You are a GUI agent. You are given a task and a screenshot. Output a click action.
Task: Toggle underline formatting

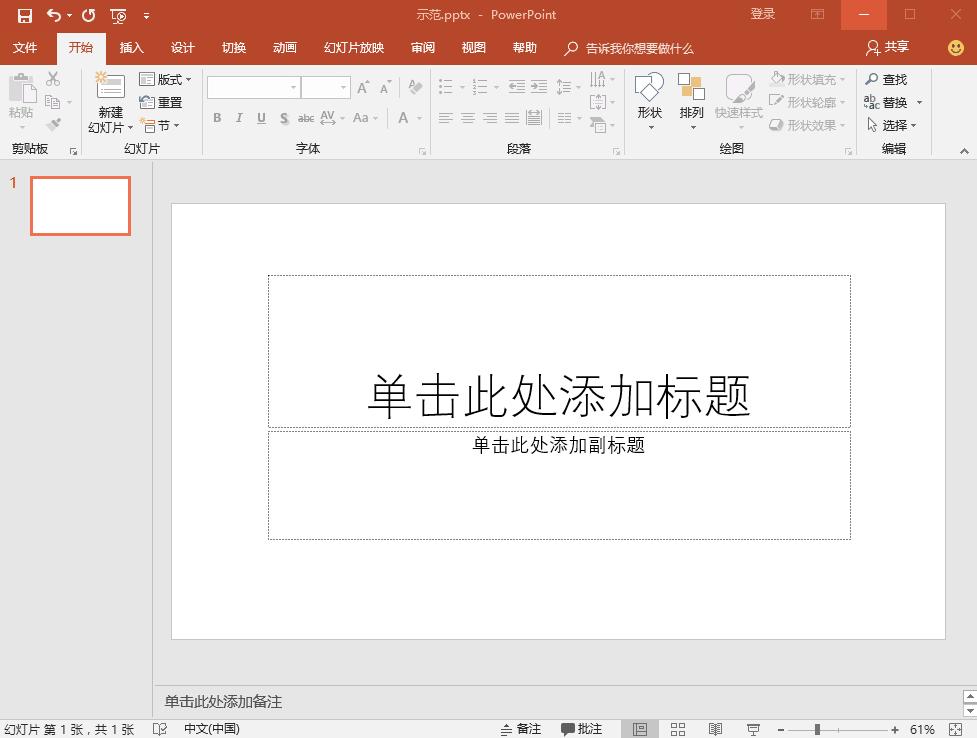tap(260, 118)
